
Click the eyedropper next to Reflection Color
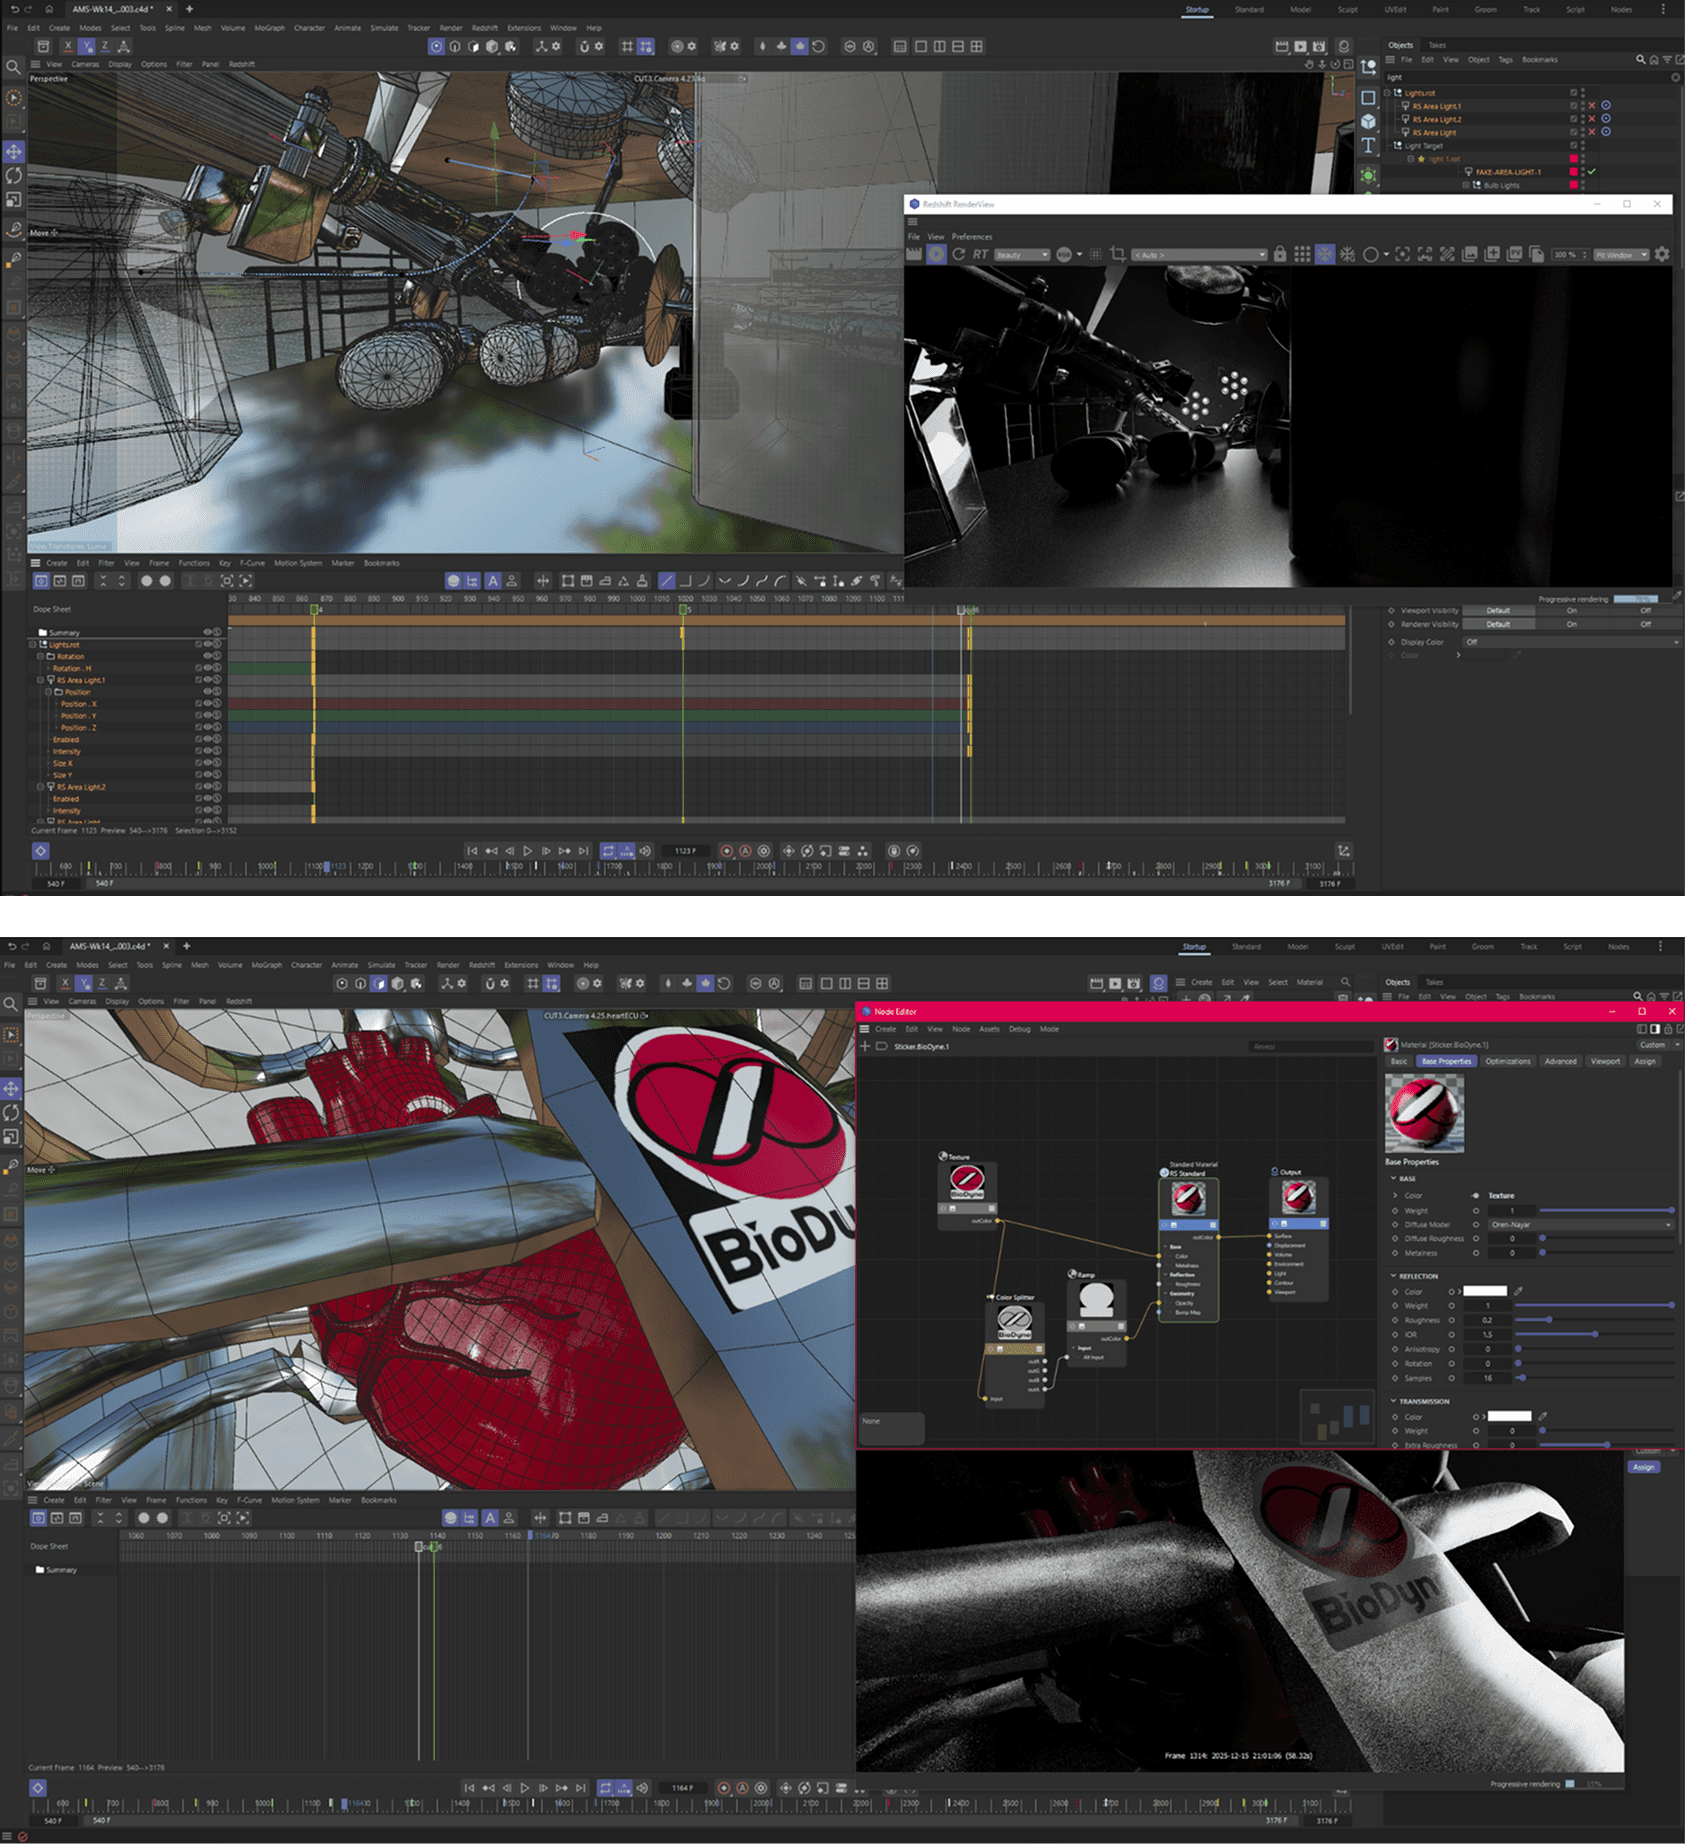tap(1518, 1291)
